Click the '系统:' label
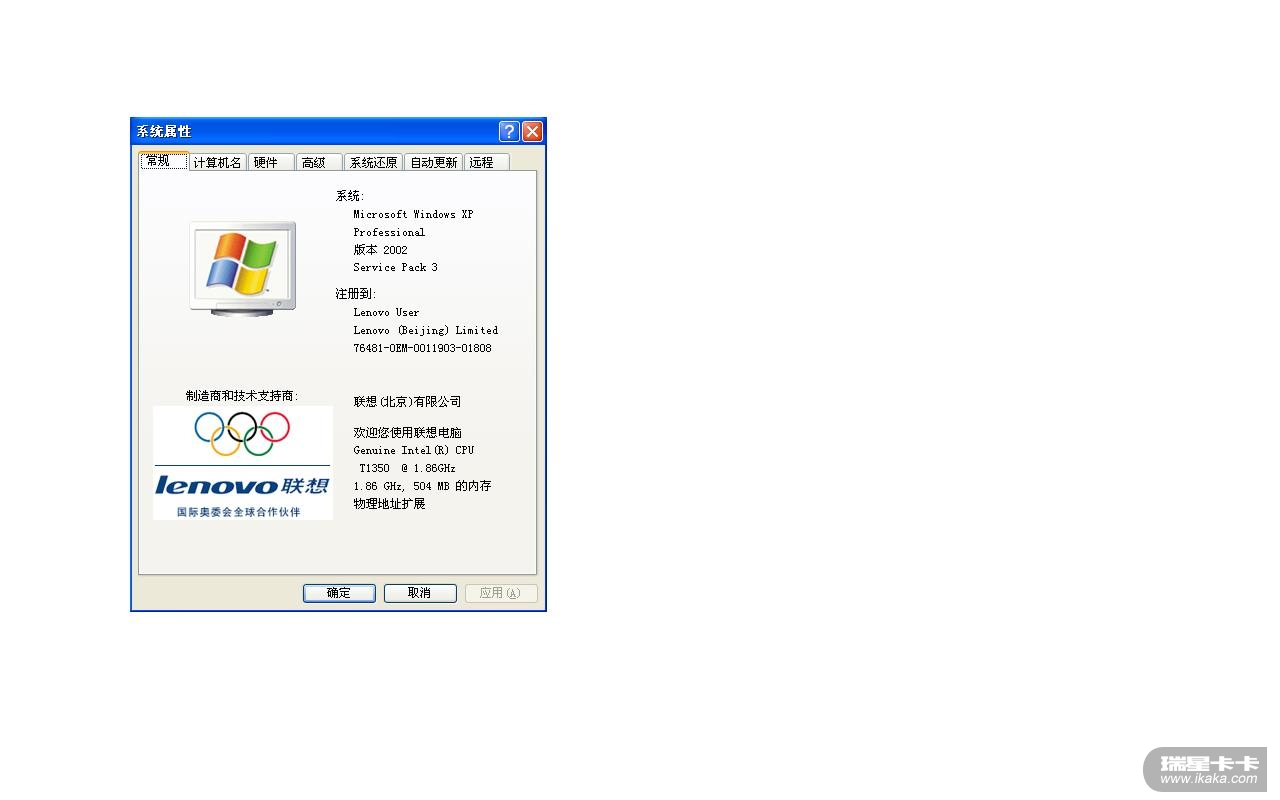Viewport: 1280px width, 800px height. click(350, 196)
